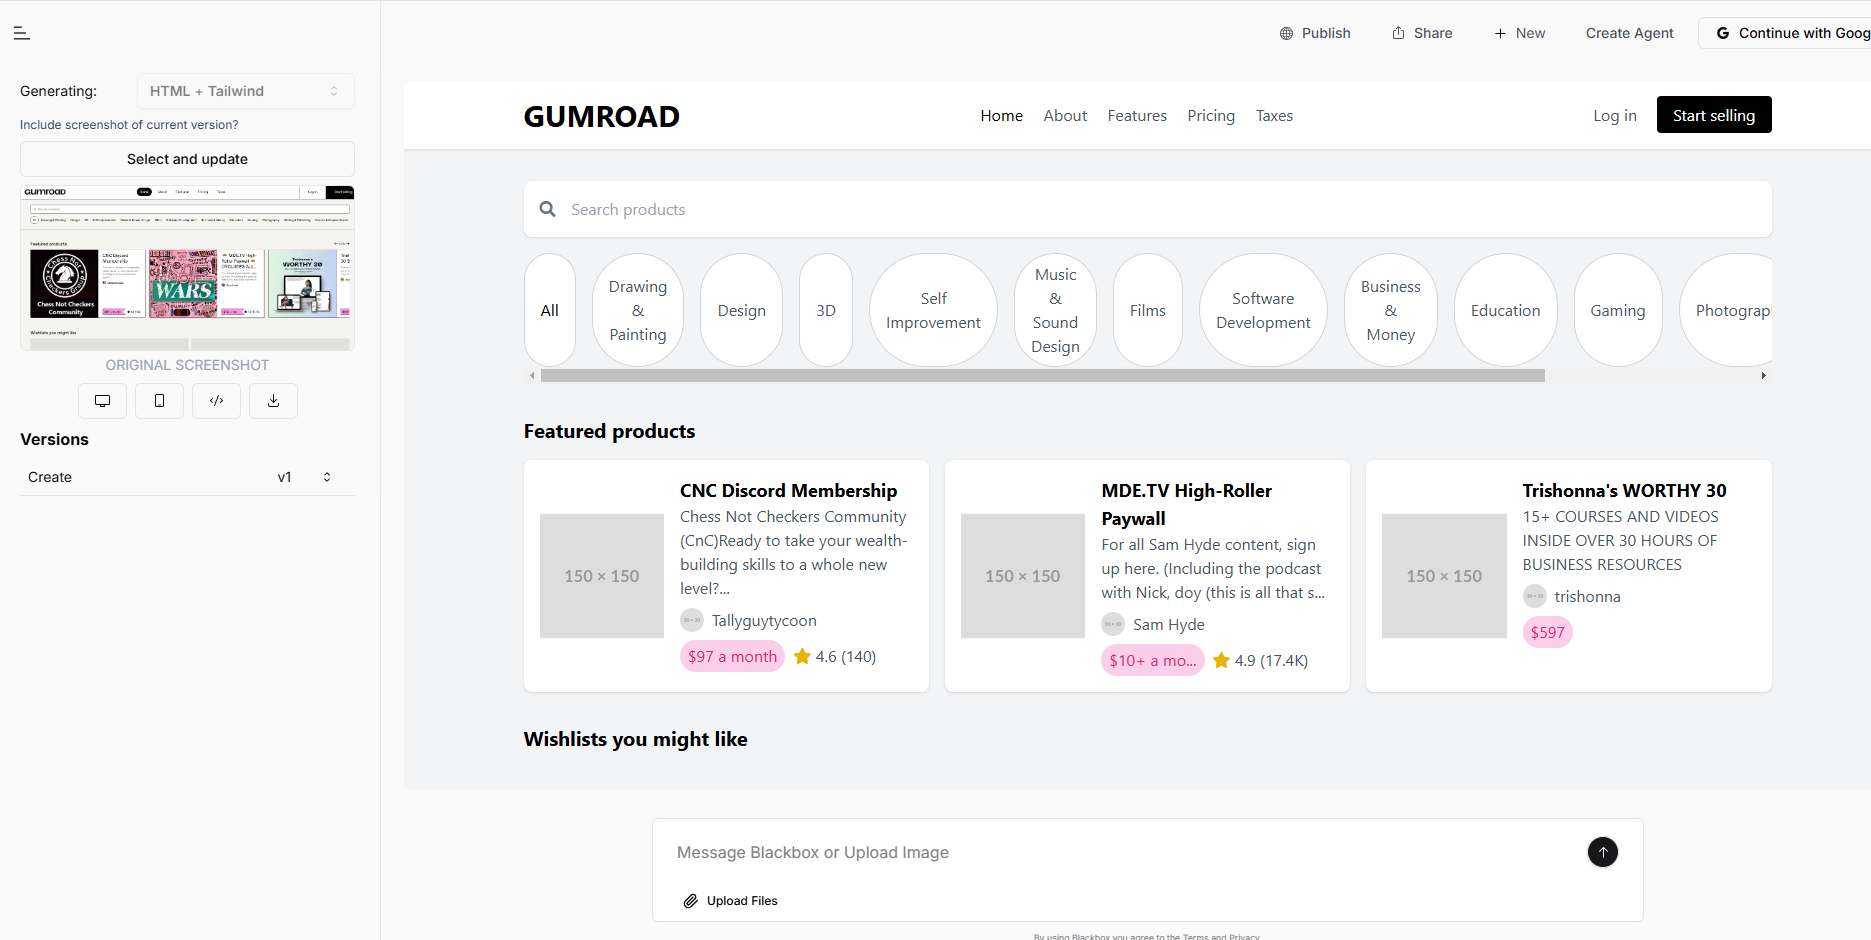Click trishonna avatar icon
Image resolution: width=1871 pixels, height=940 pixels.
coord(1535,597)
